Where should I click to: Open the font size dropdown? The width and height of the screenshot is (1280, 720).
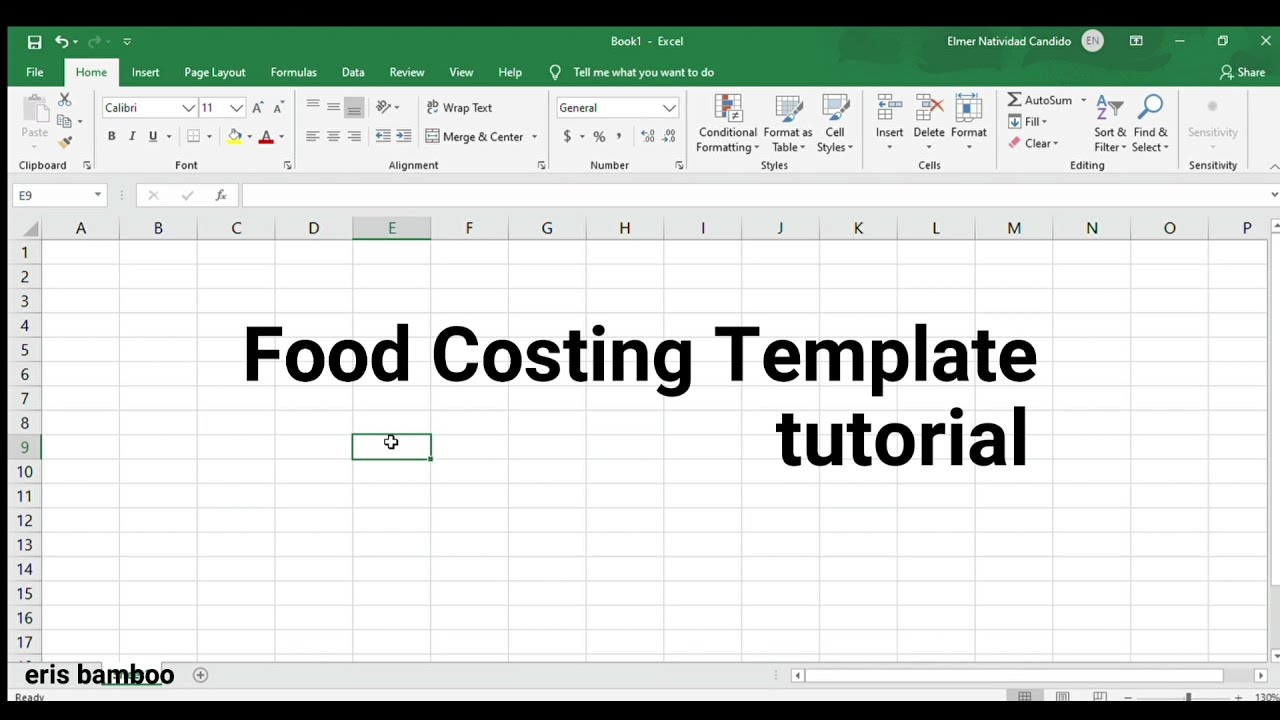236,107
